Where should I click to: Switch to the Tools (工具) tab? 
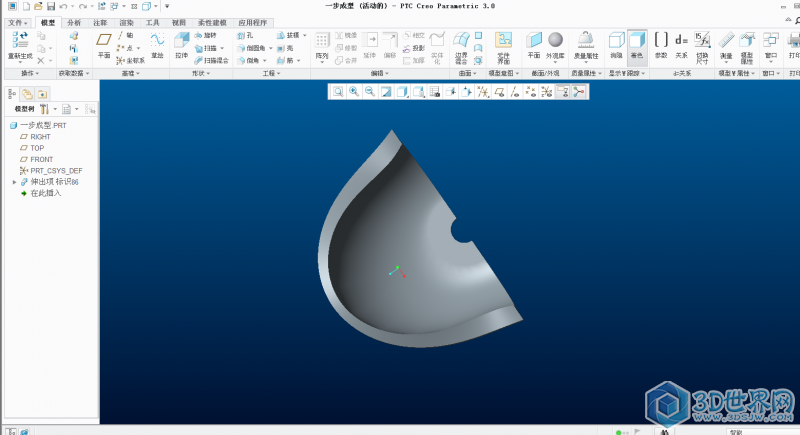[x=153, y=22]
